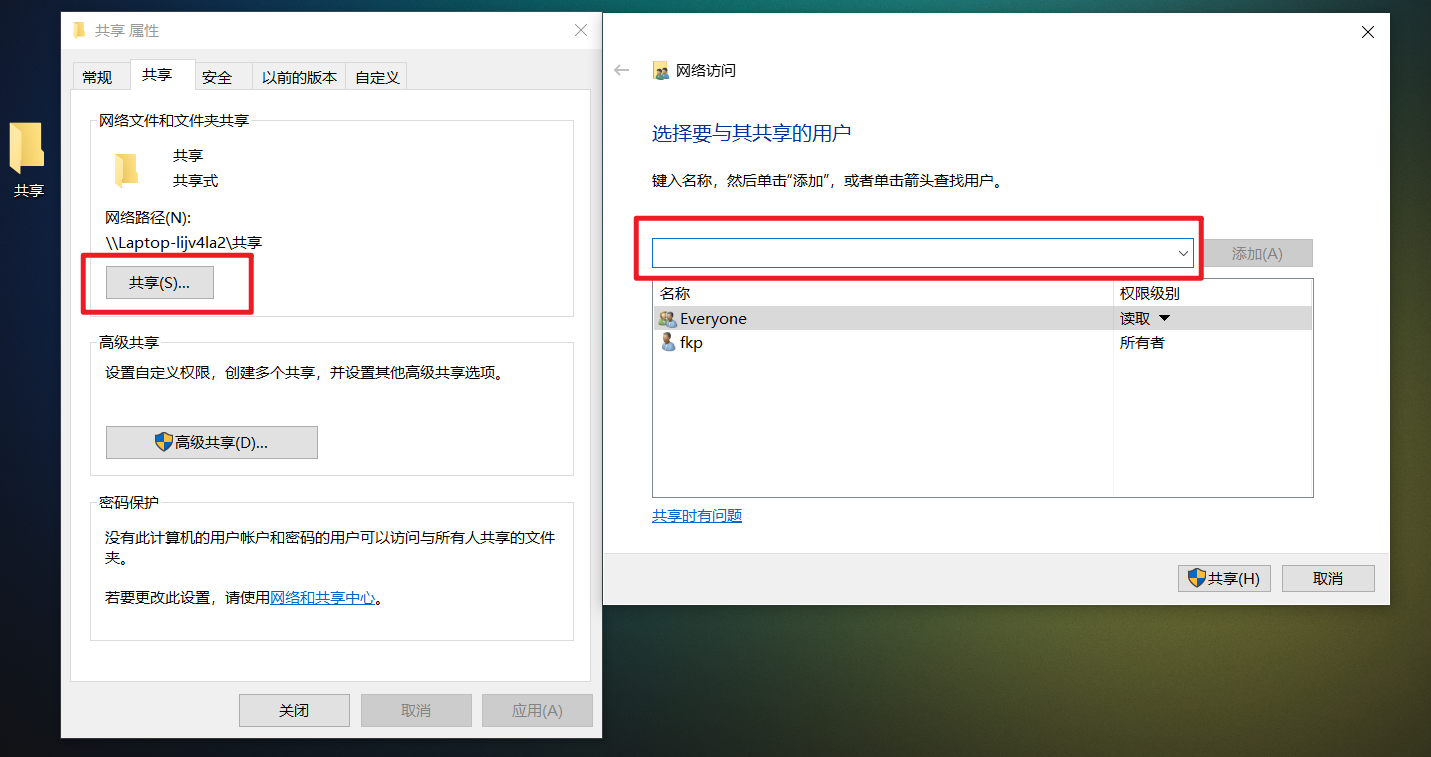Image resolution: width=1431 pixels, height=757 pixels.
Task: Click the 添加(A) button
Action: [x=1257, y=253]
